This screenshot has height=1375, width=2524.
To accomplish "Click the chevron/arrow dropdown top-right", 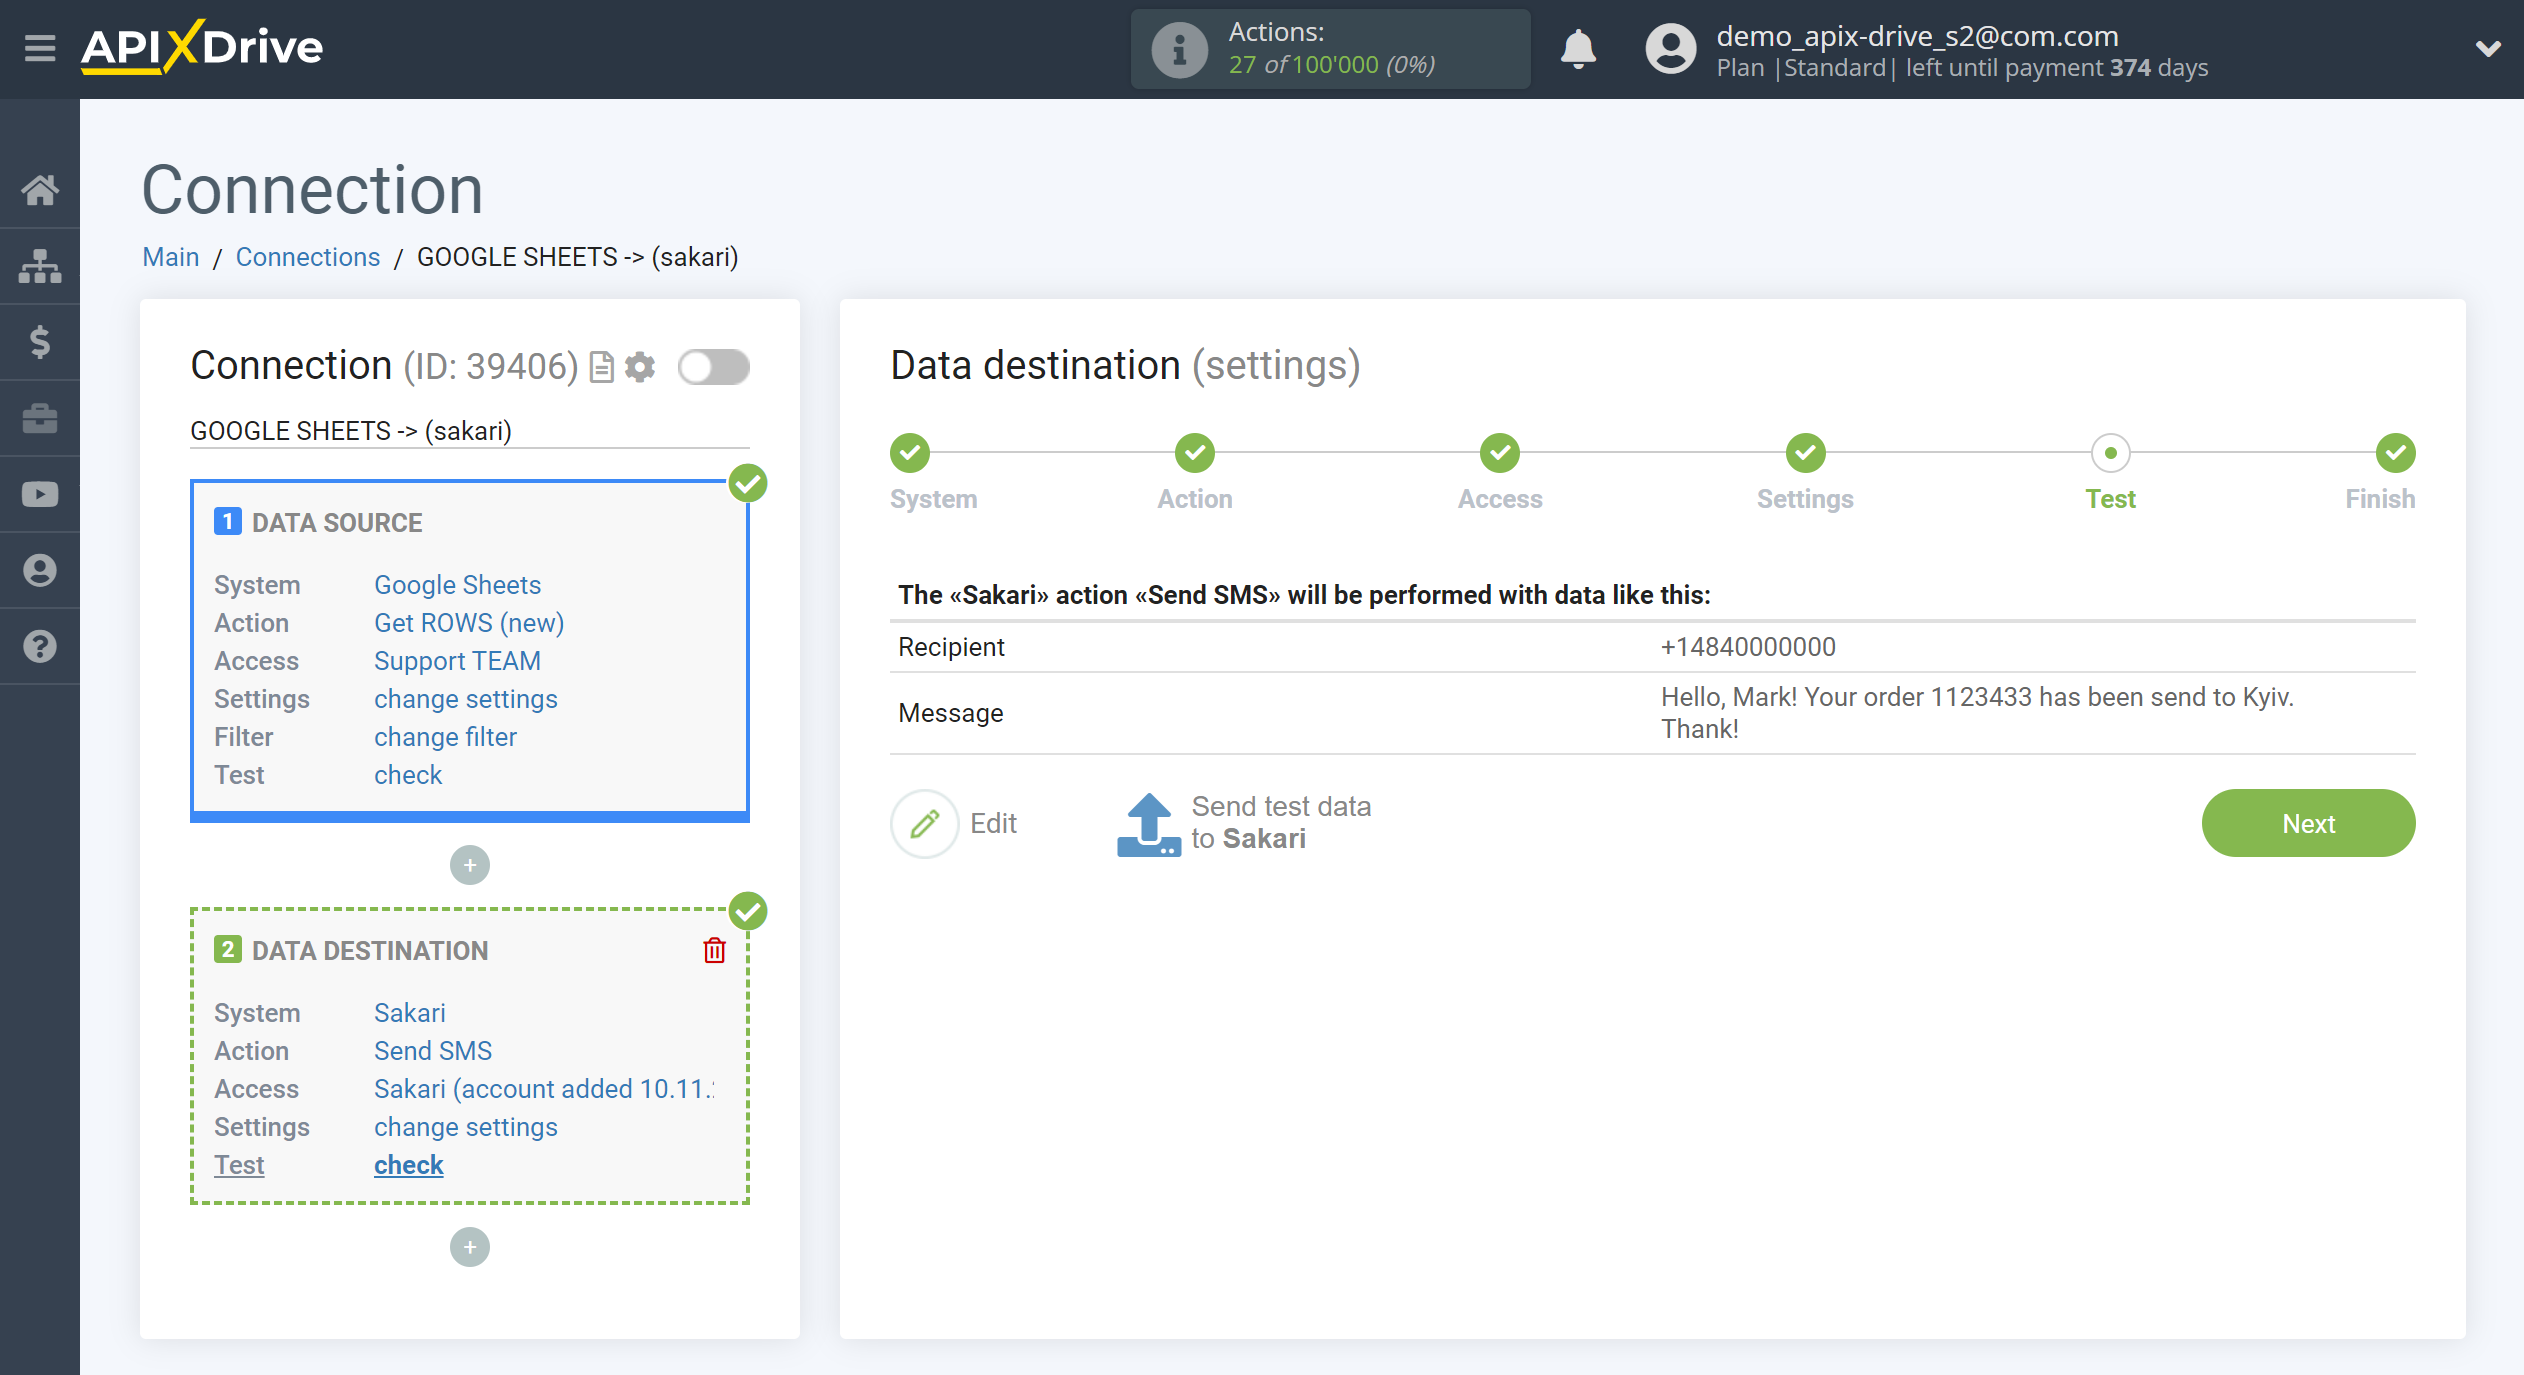I will coord(2488,49).
